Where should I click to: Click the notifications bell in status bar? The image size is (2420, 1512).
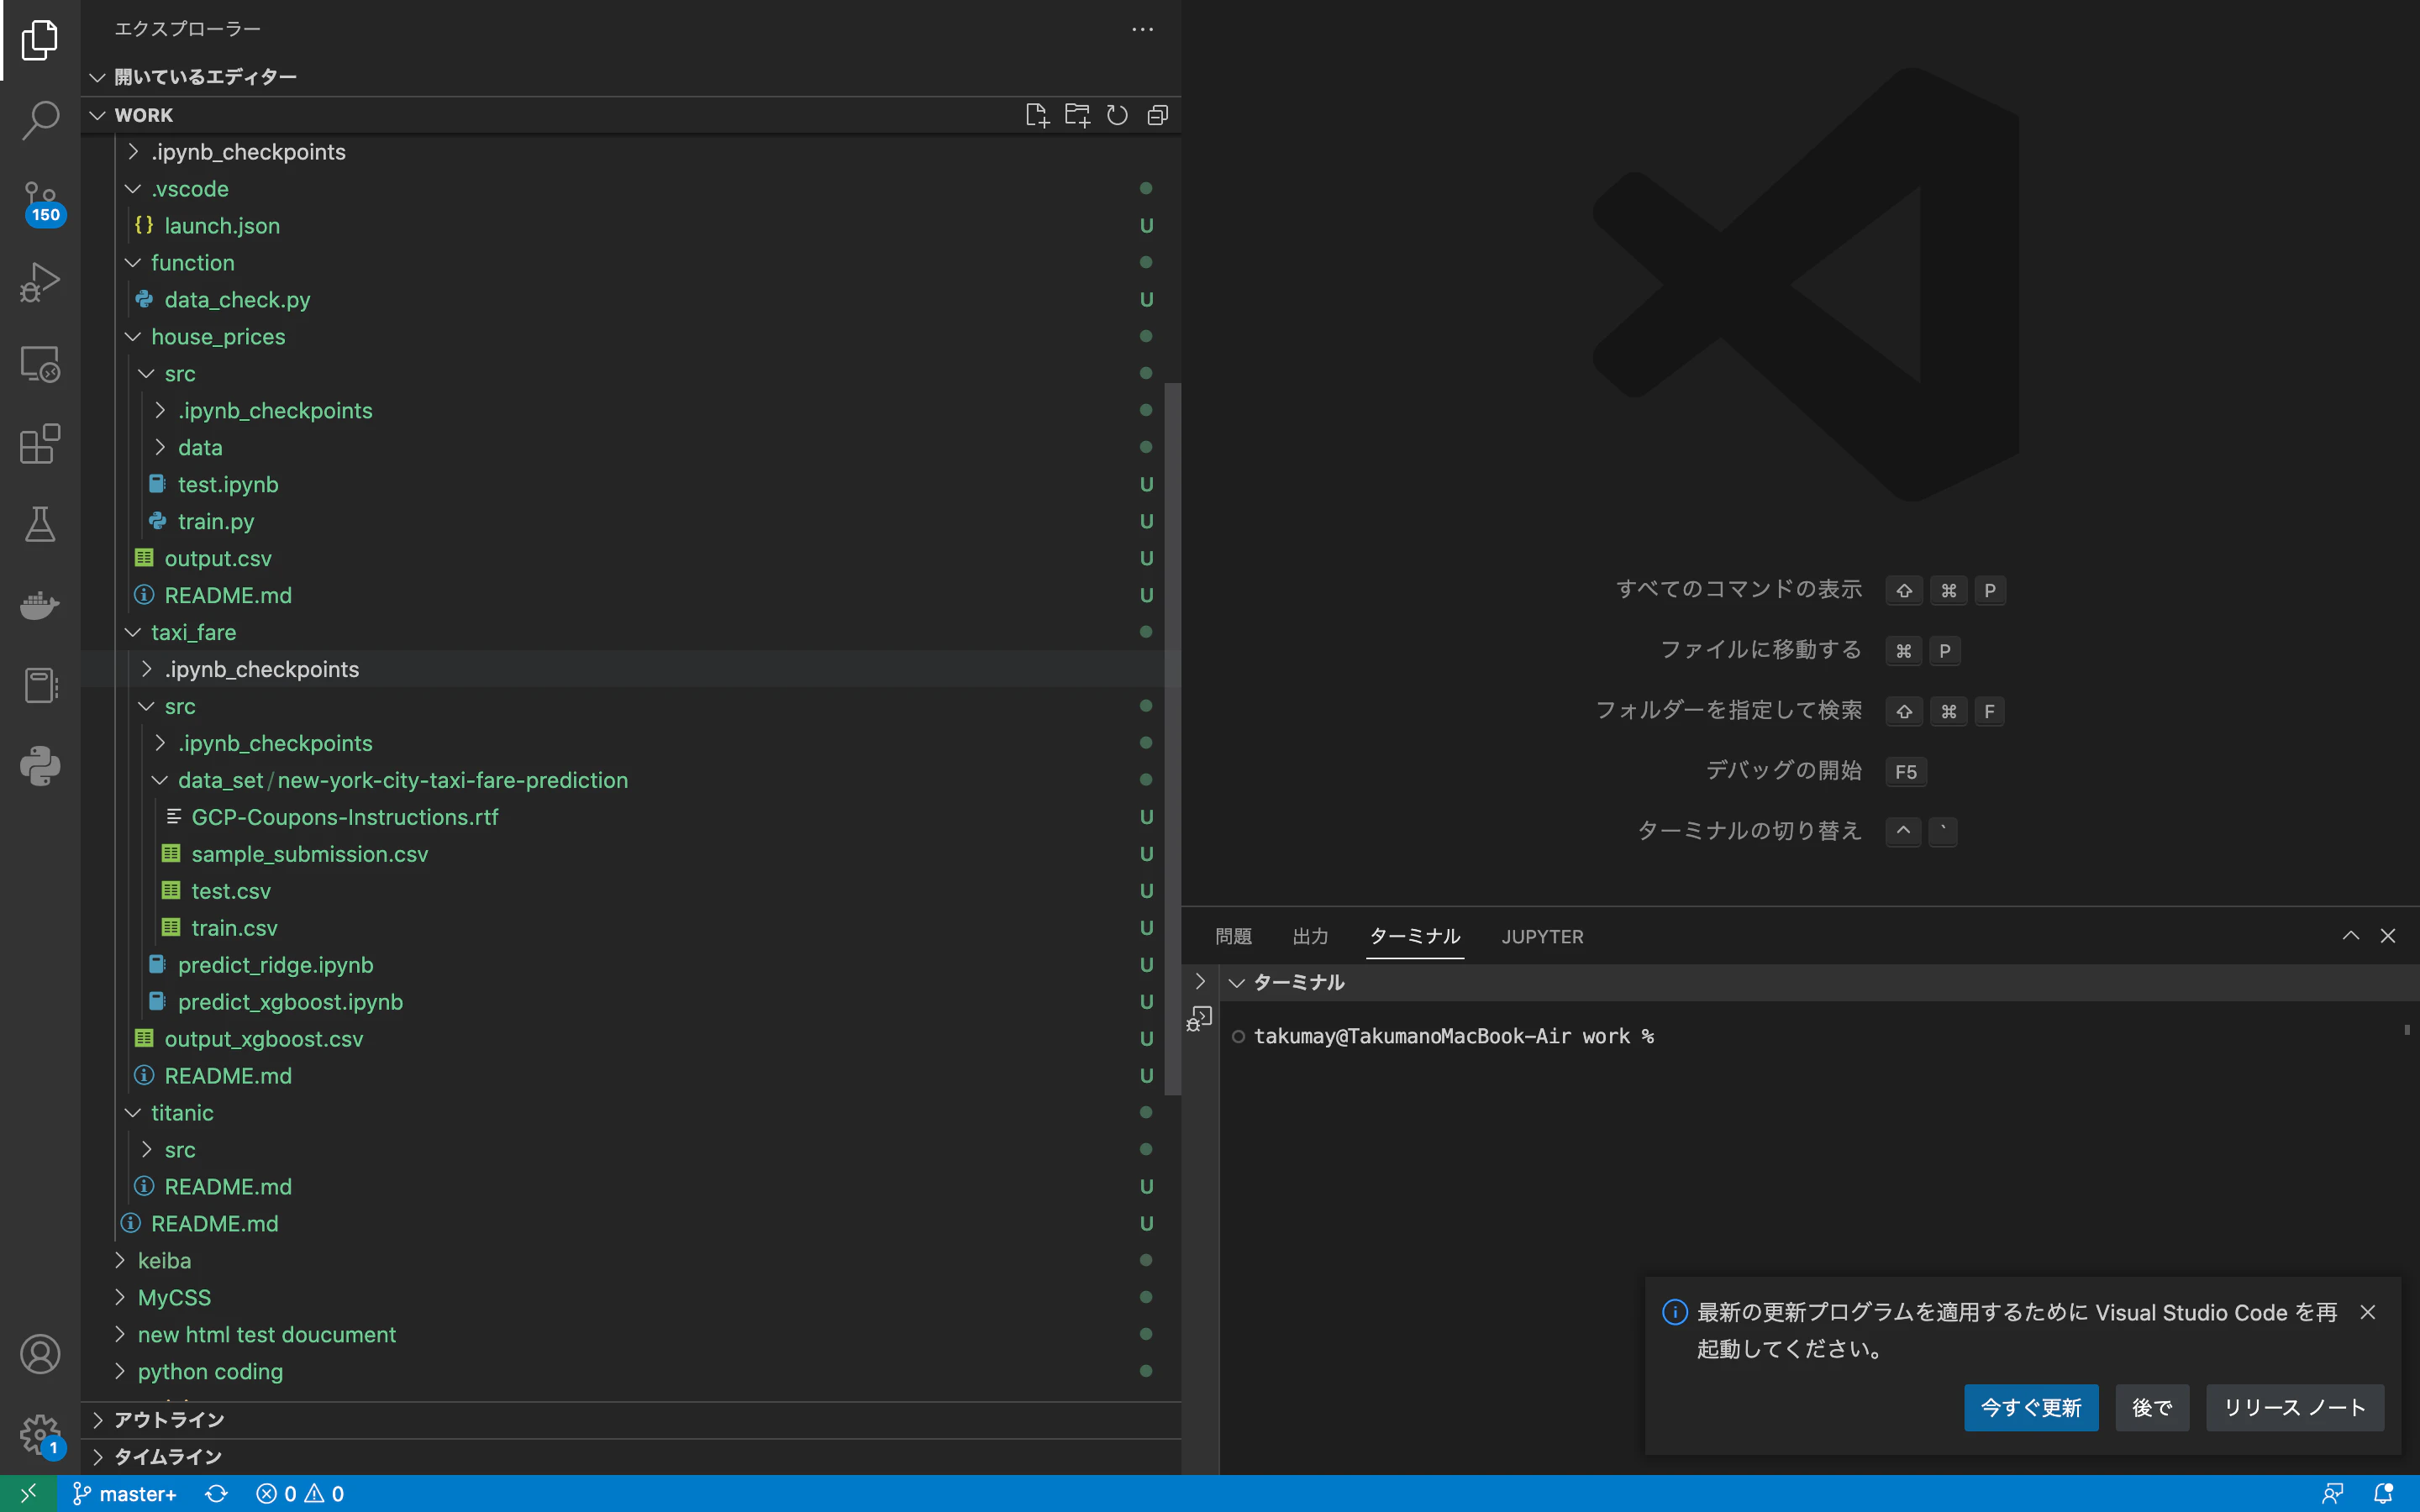(x=2383, y=1493)
